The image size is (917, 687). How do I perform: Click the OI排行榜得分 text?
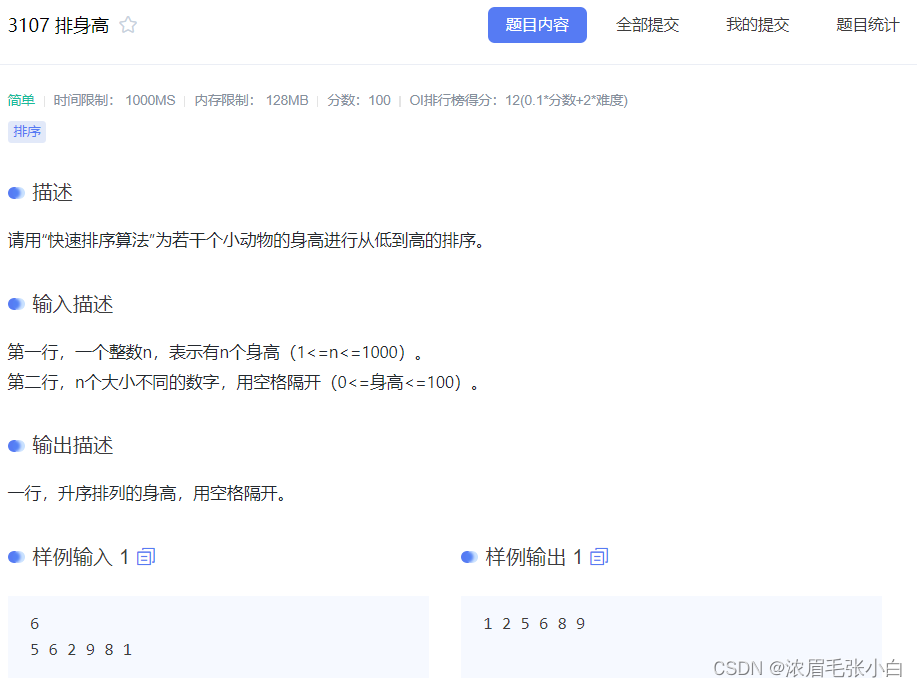coord(519,101)
